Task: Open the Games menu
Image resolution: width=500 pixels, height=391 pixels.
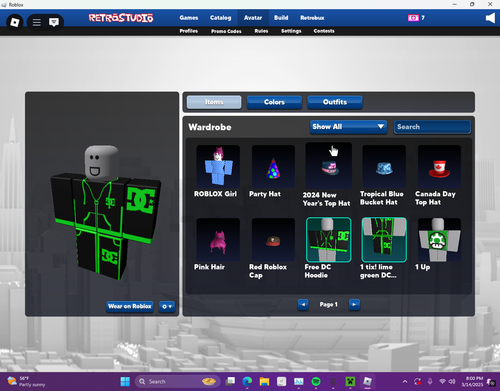Action: click(x=189, y=18)
